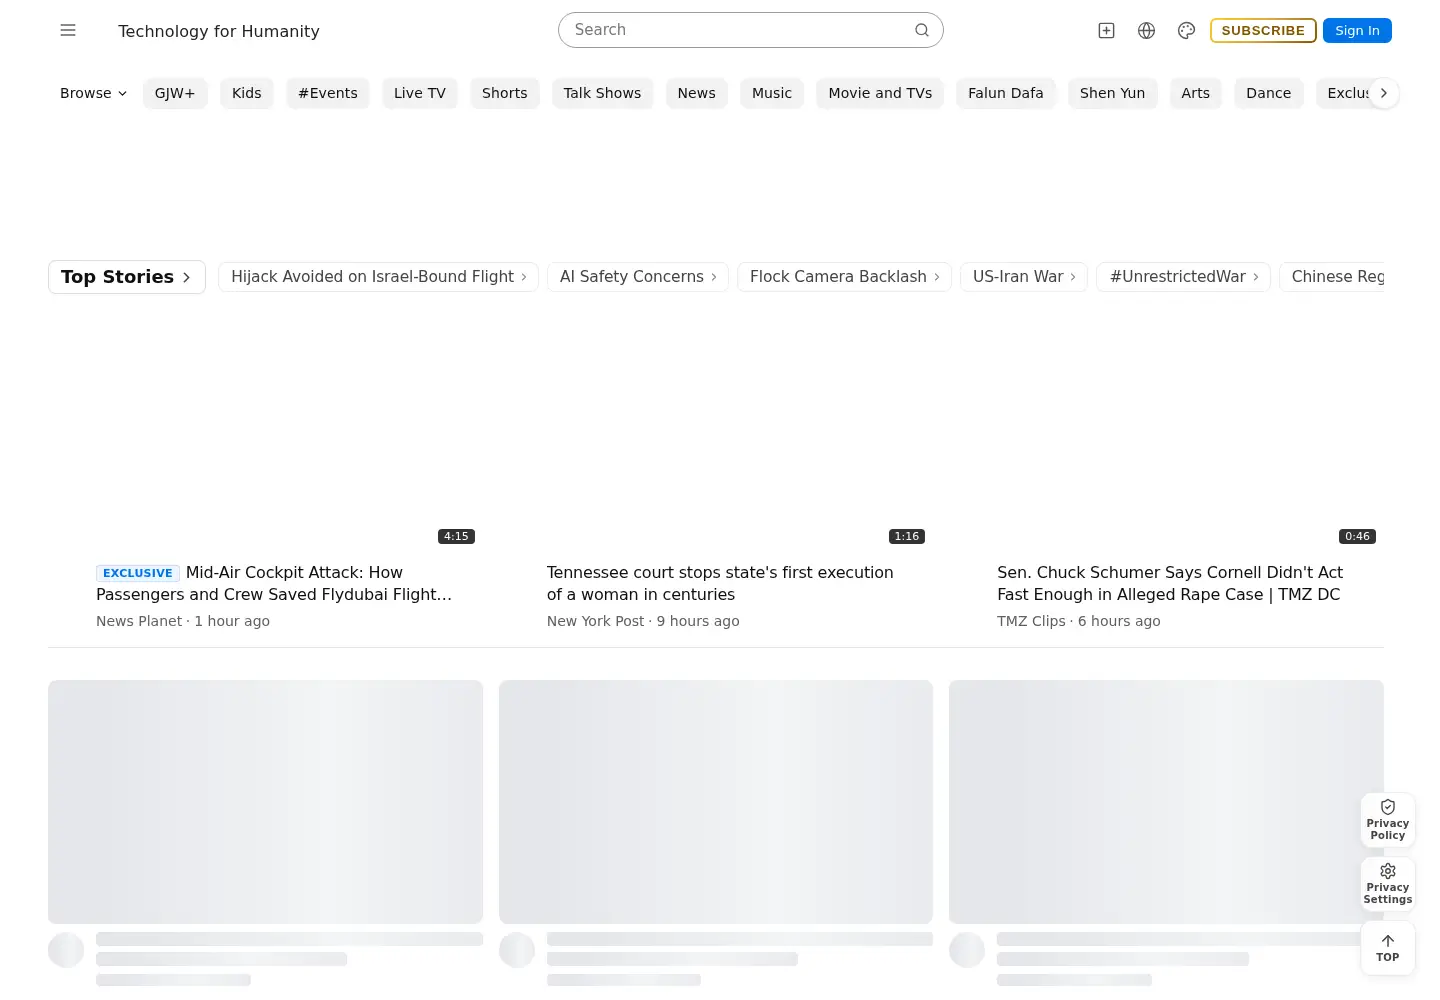The width and height of the screenshot is (1440, 1000).
Task: Open Privacy Settings gear button
Action: coord(1388,884)
